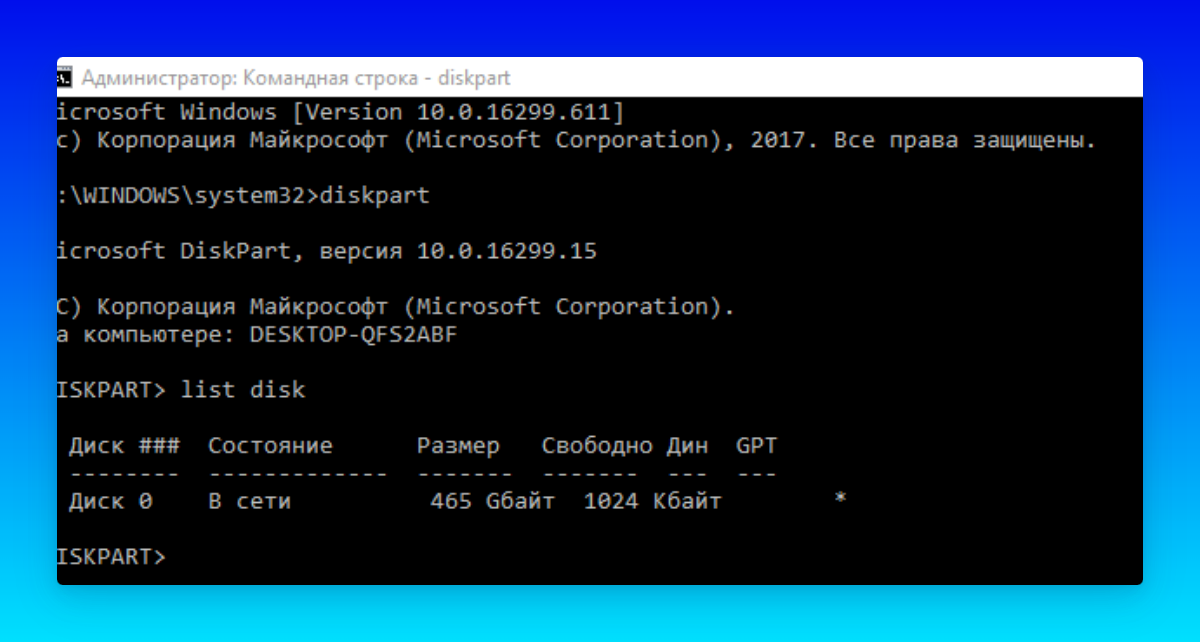Click the 'Диск 0' row entry
Viewport: 1200px width, 642px height.
coord(110,501)
